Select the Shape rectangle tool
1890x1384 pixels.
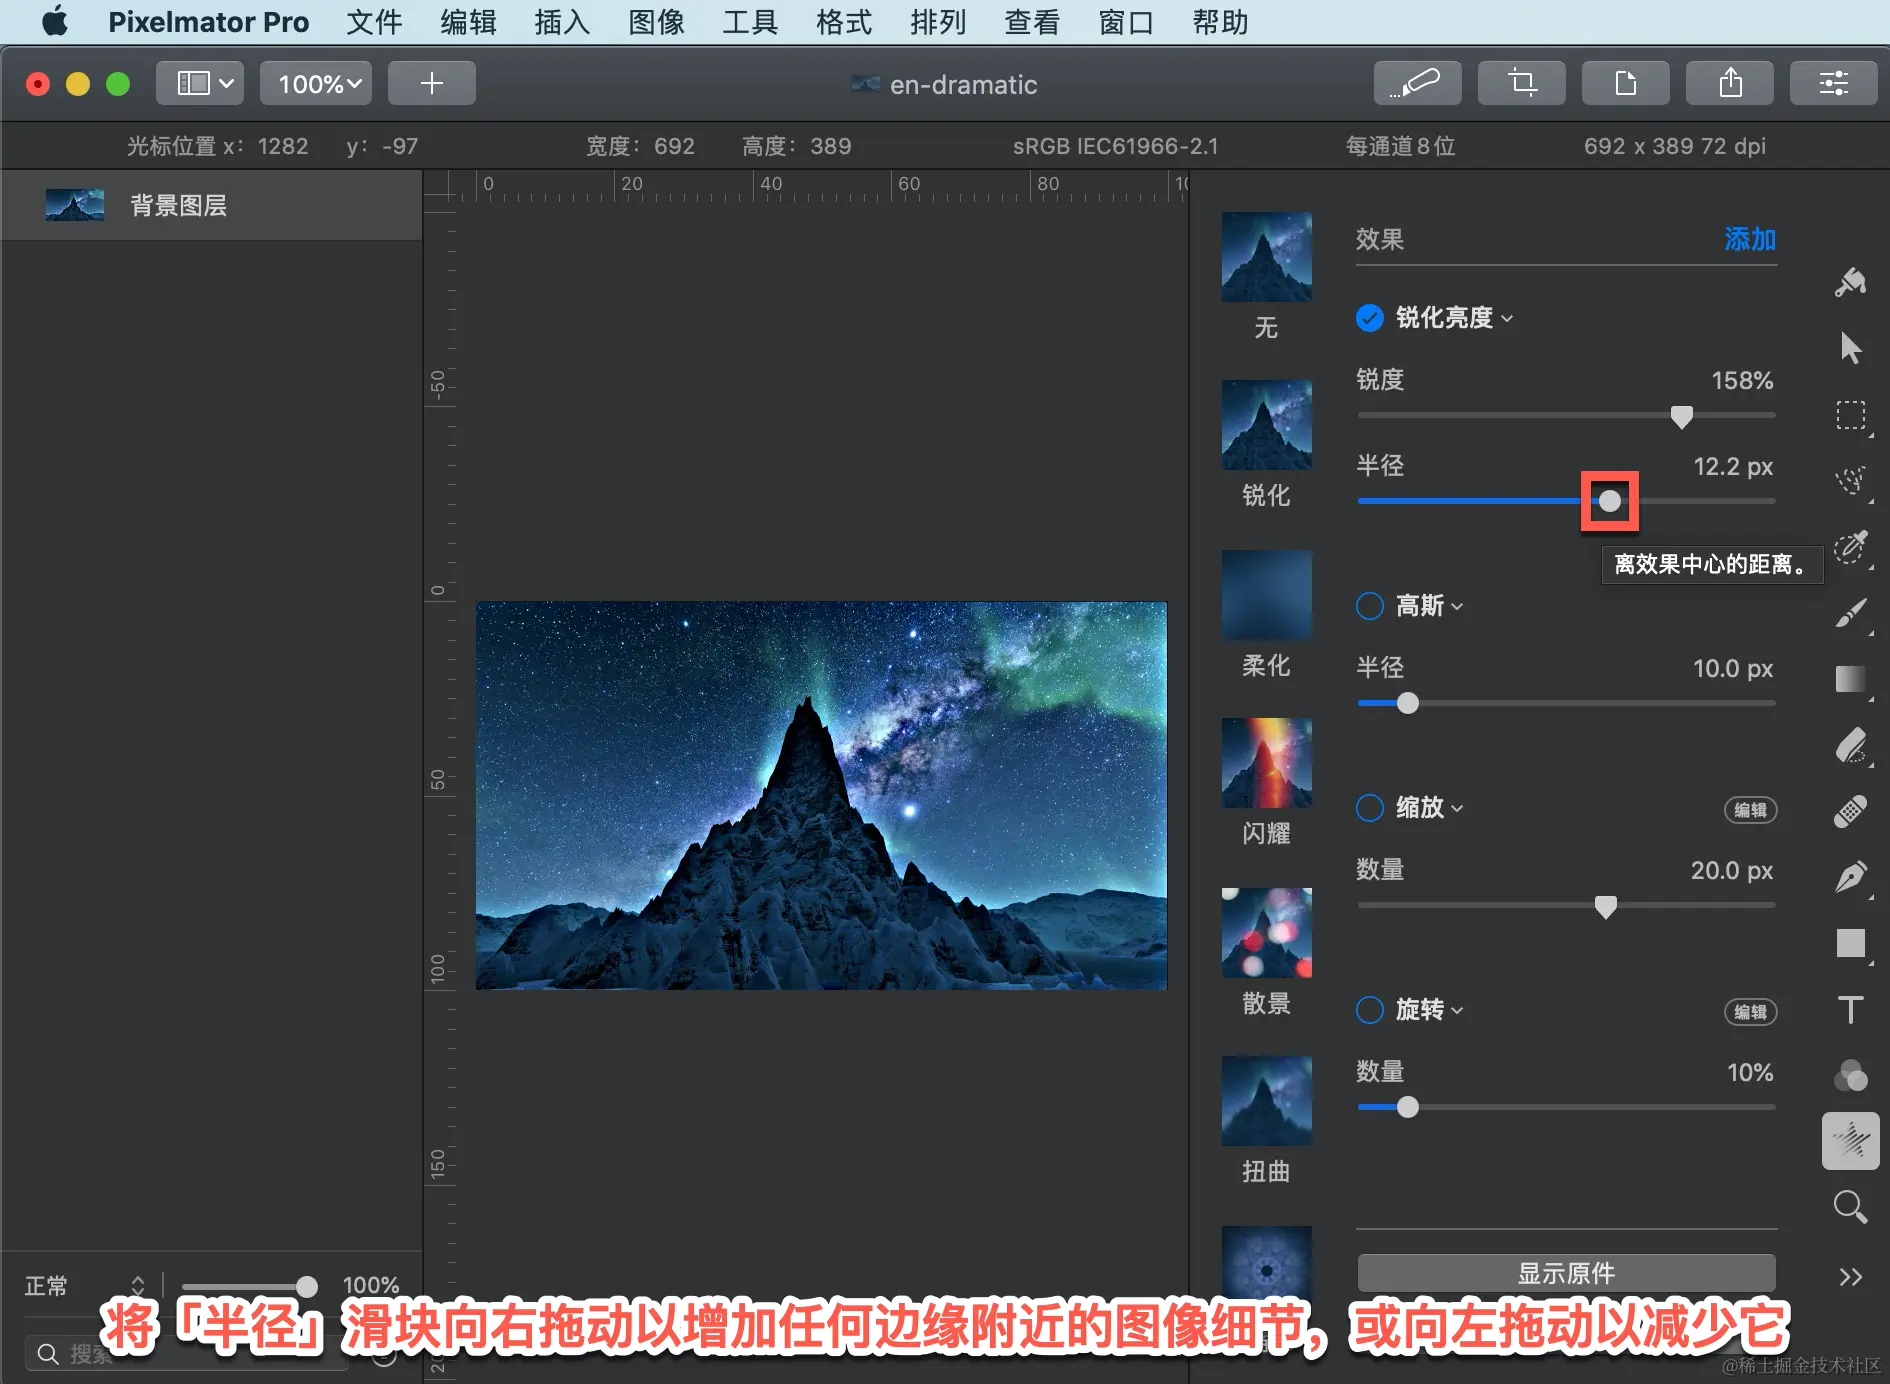1851,943
